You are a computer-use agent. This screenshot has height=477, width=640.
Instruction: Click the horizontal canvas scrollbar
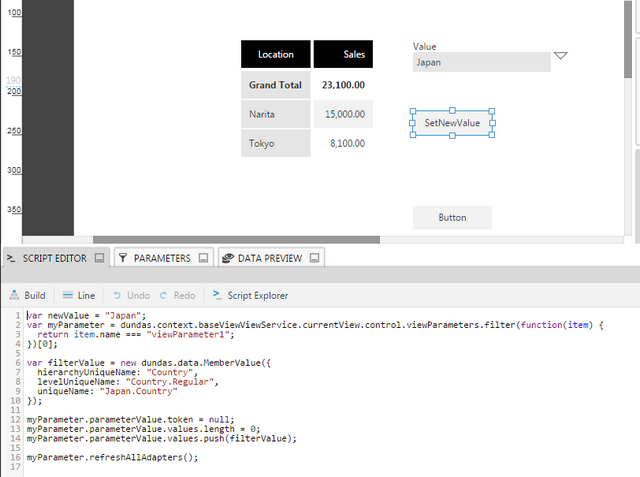point(236,239)
